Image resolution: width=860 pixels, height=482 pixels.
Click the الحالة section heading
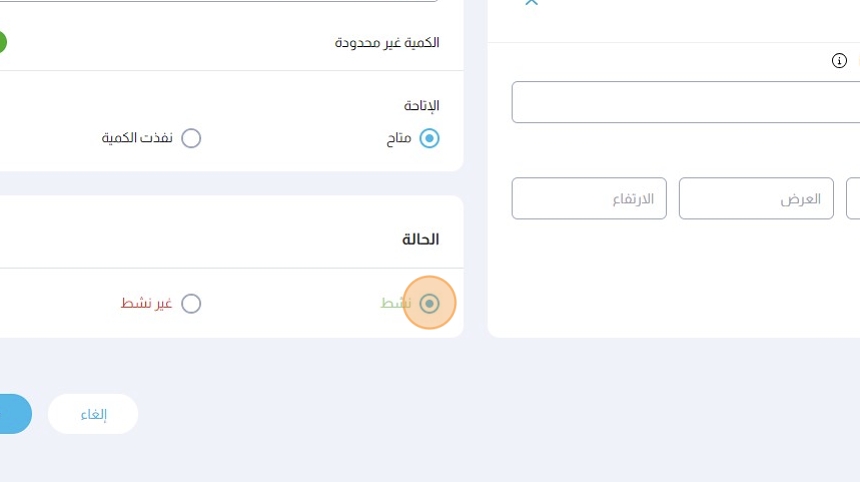(x=420, y=239)
